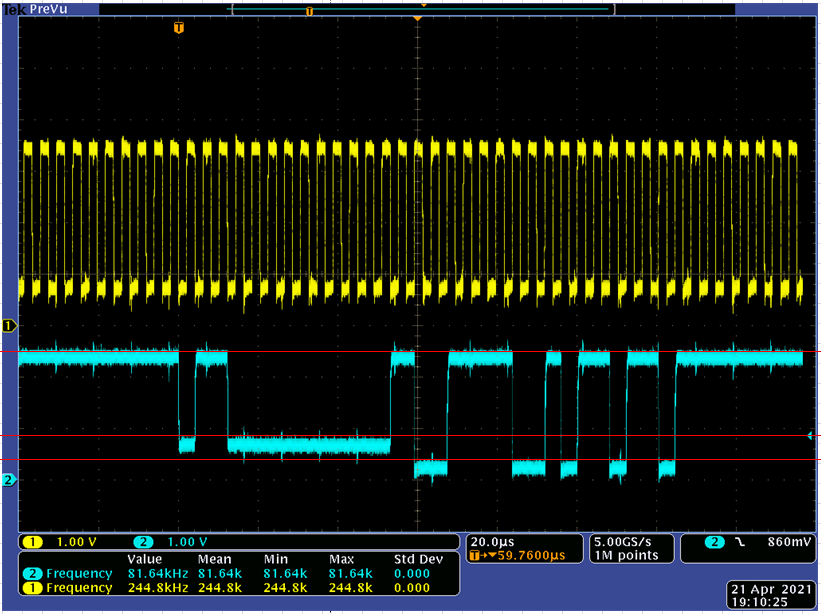Click the 20.0µs timebase readout

point(493,542)
